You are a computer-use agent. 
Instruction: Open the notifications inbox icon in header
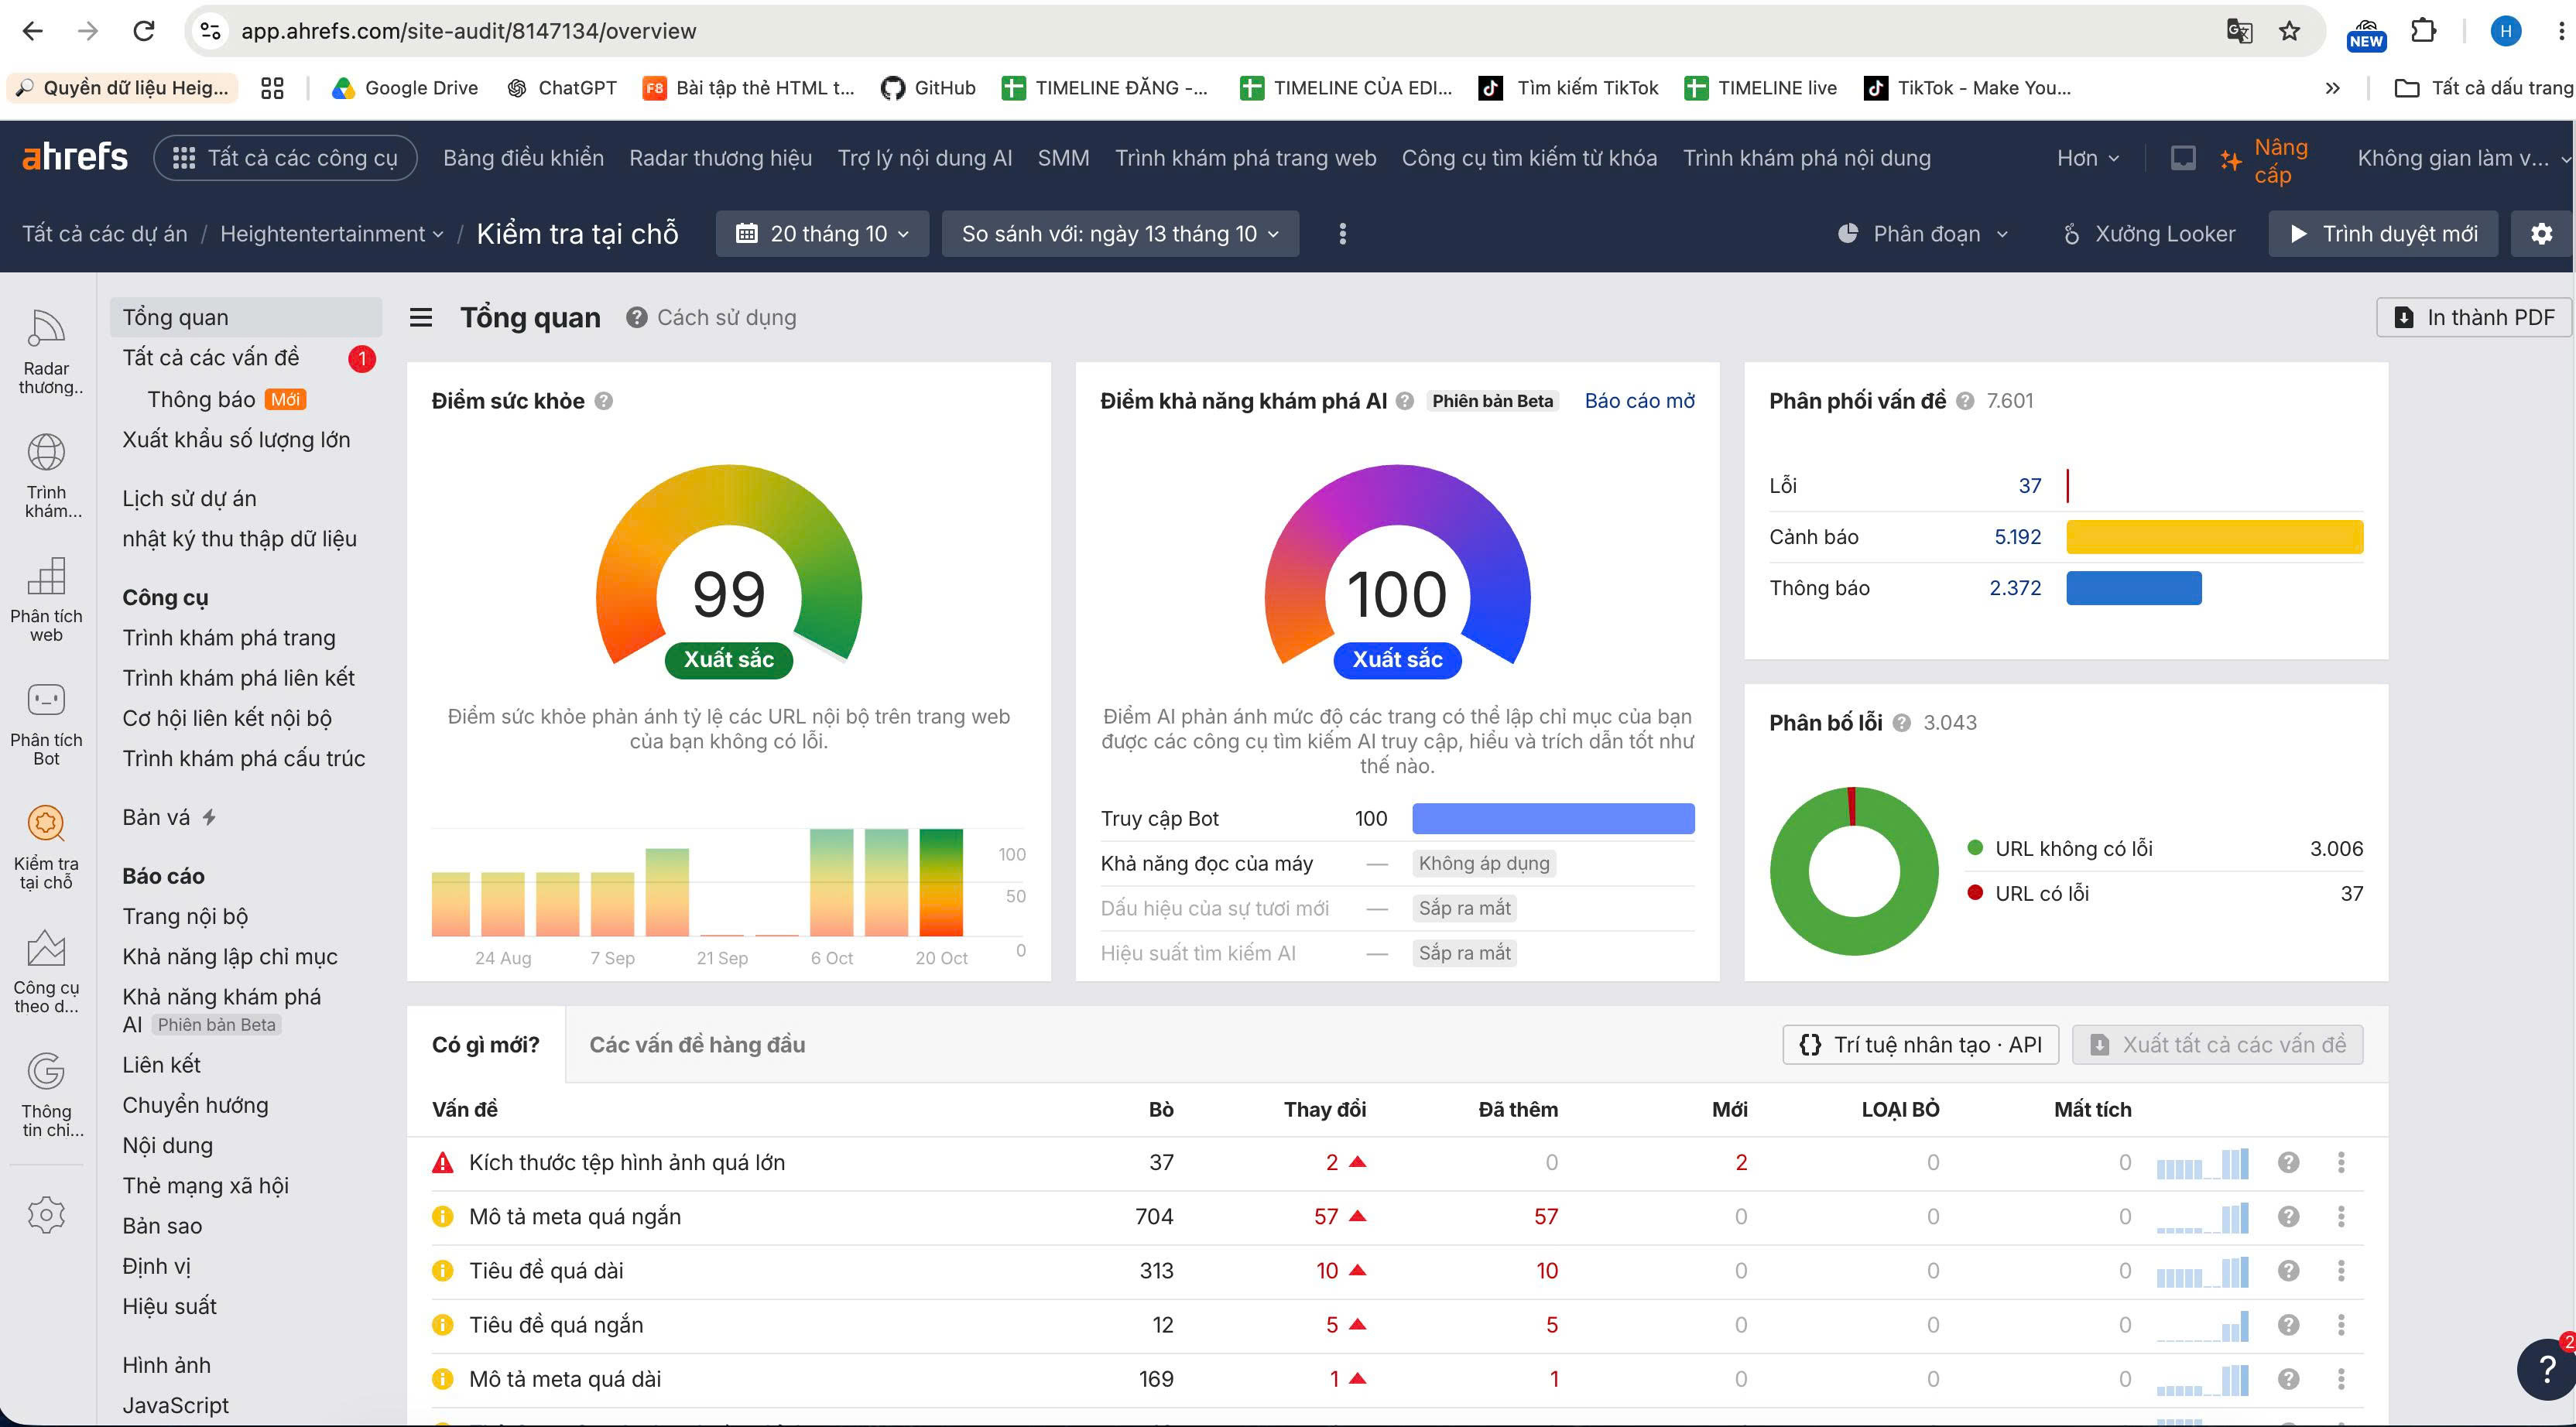pos(2183,158)
